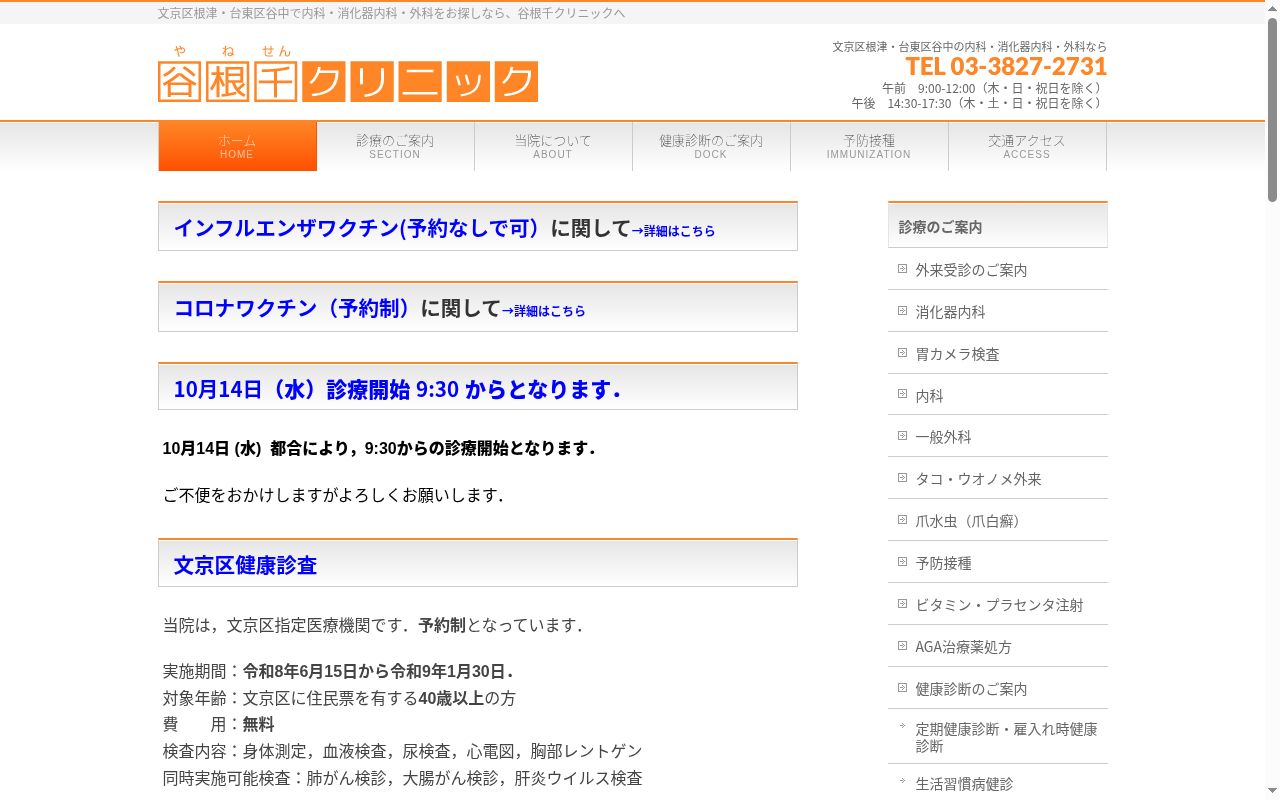Click the bullet icon beside 消化器内科
Viewport: 1280px width, 800px height.
click(x=902, y=311)
